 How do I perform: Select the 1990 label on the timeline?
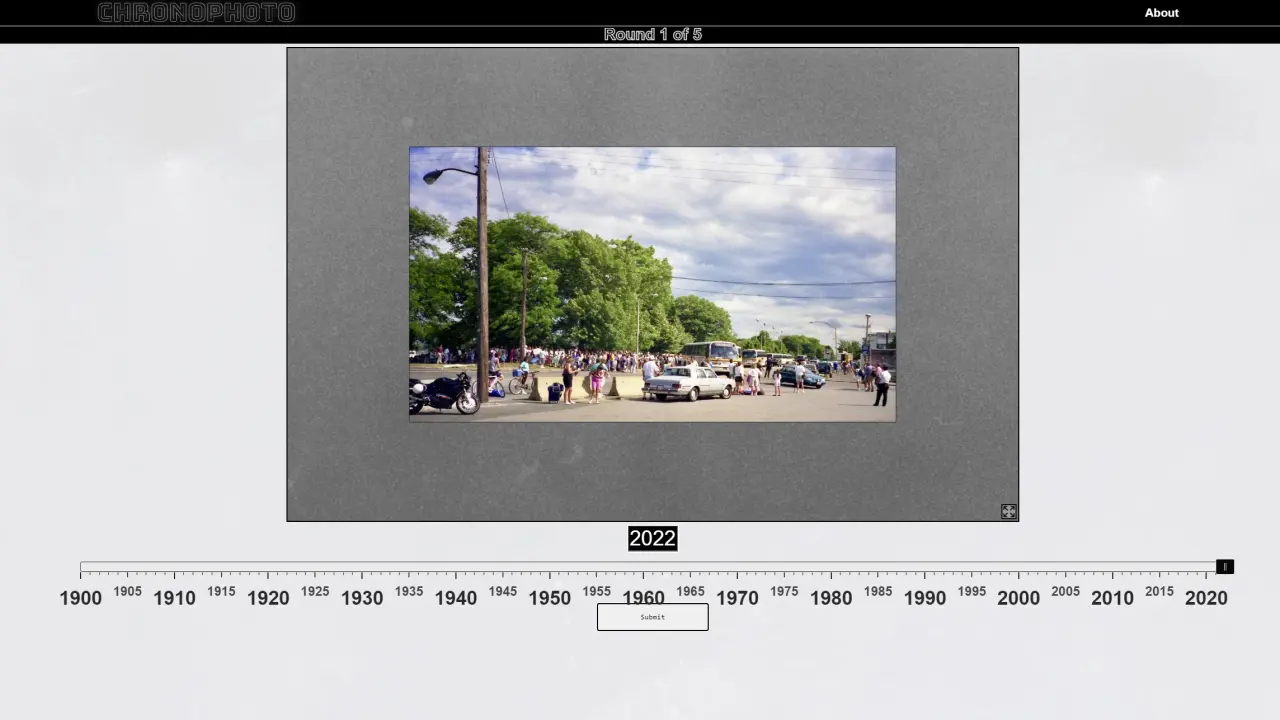click(x=925, y=598)
